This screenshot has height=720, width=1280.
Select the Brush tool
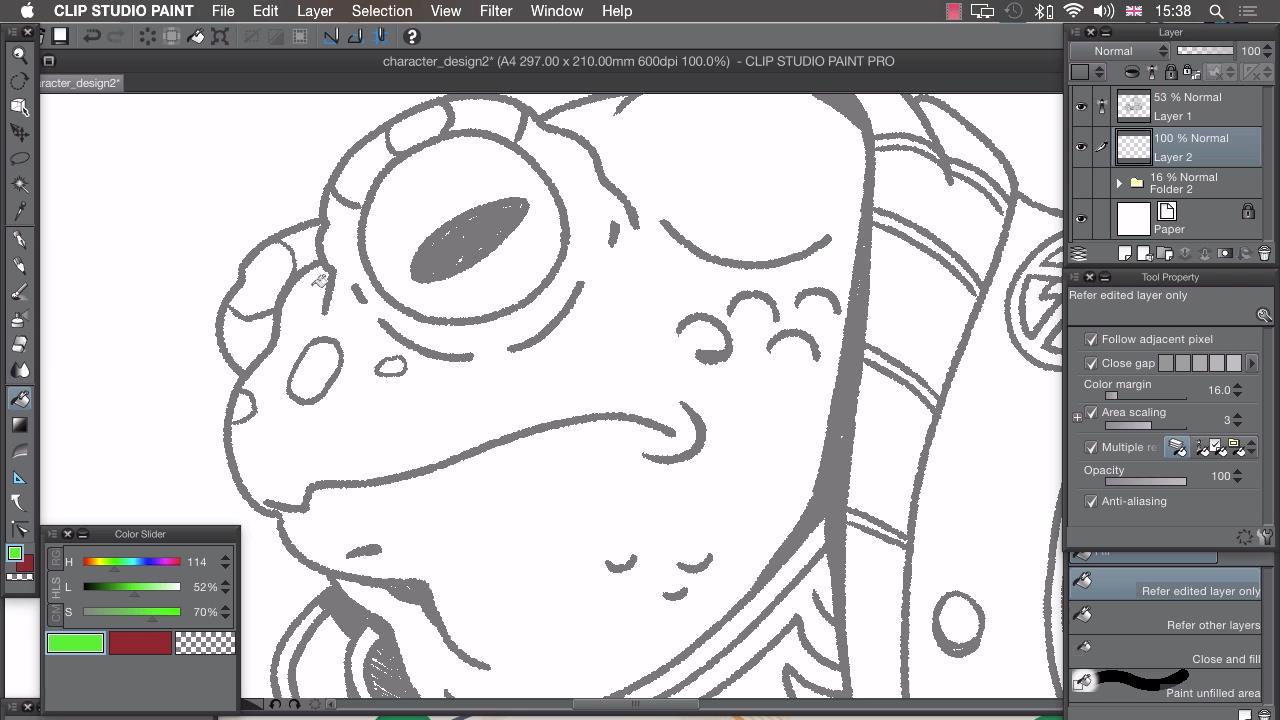(19, 292)
